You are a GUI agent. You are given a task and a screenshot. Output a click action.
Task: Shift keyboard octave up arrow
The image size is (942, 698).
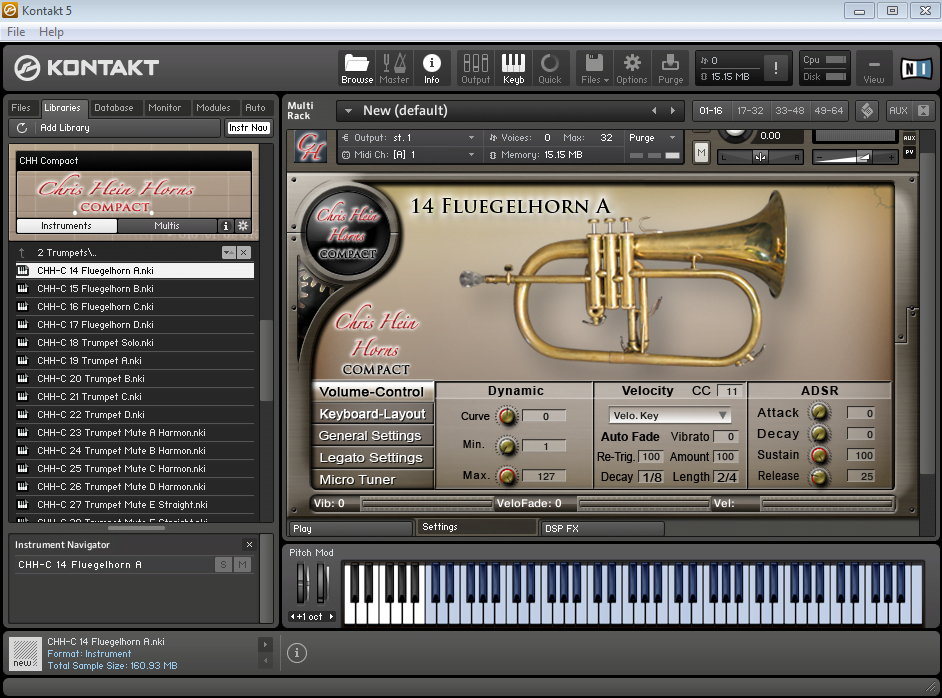tap(331, 616)
